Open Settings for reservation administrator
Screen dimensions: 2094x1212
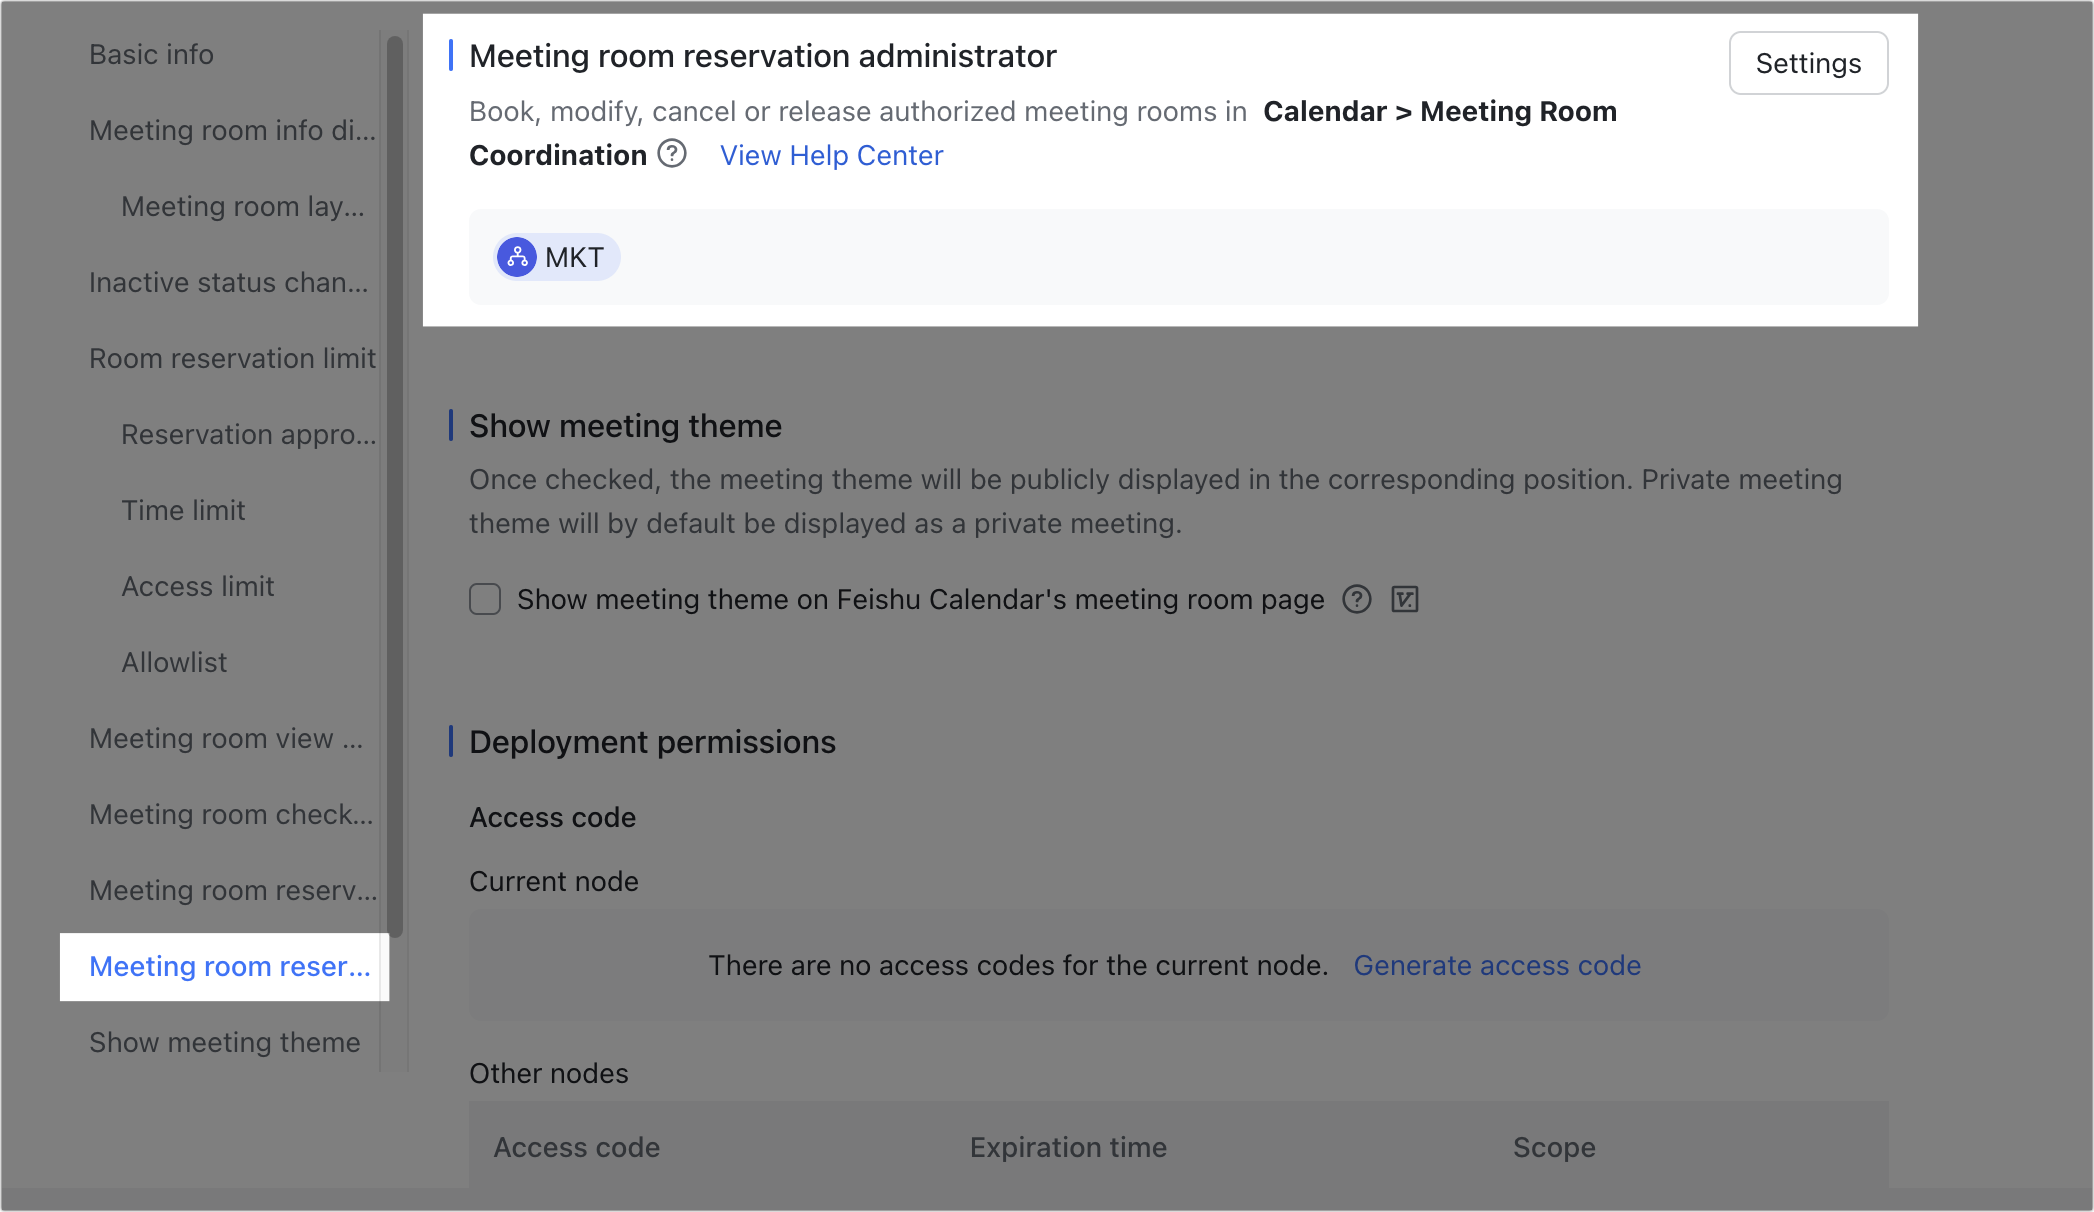[1808, 63]
